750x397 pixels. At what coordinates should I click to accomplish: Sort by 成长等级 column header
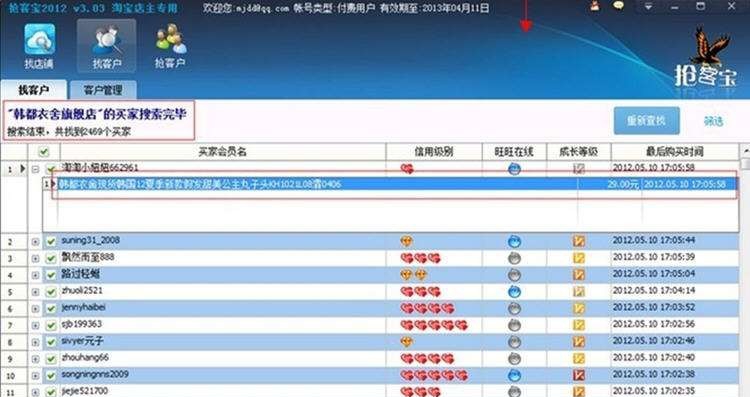pos(579,152)
